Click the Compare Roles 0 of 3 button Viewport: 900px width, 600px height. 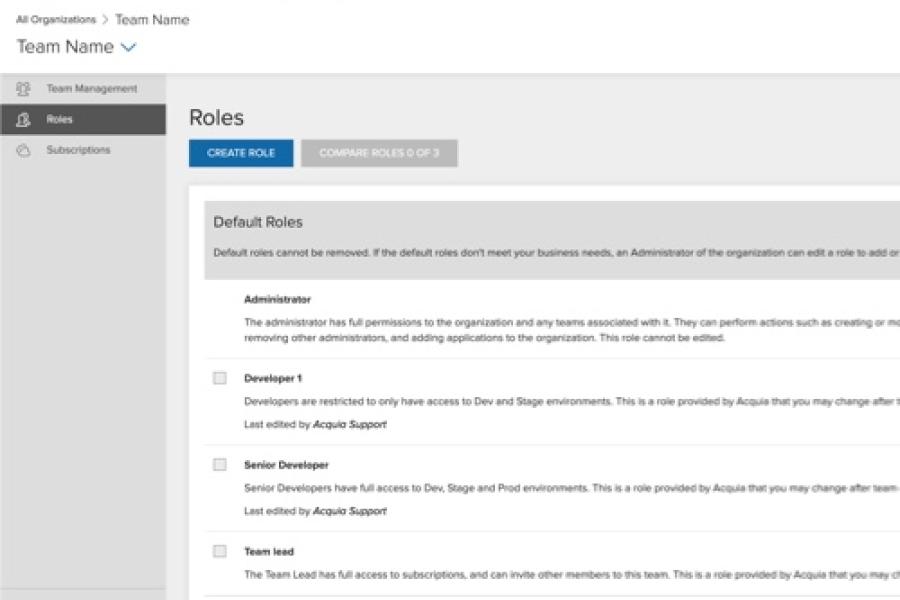379,153
